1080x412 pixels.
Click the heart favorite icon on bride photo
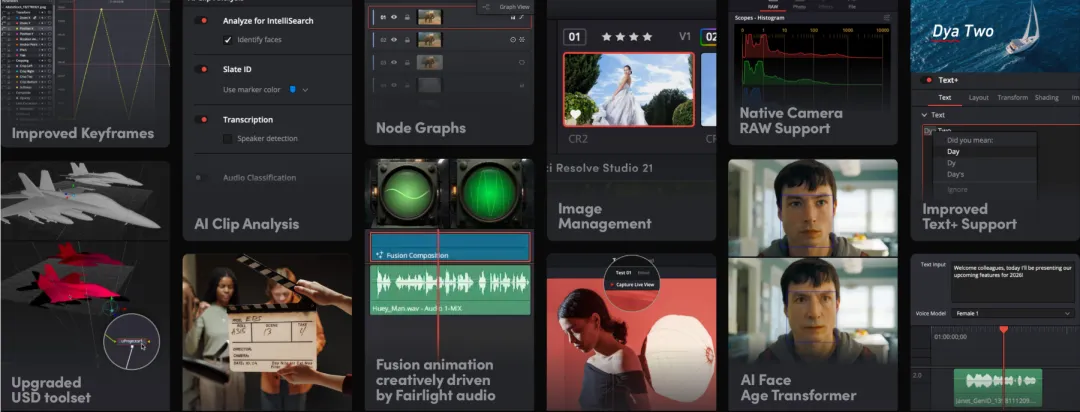click(575, 114)
